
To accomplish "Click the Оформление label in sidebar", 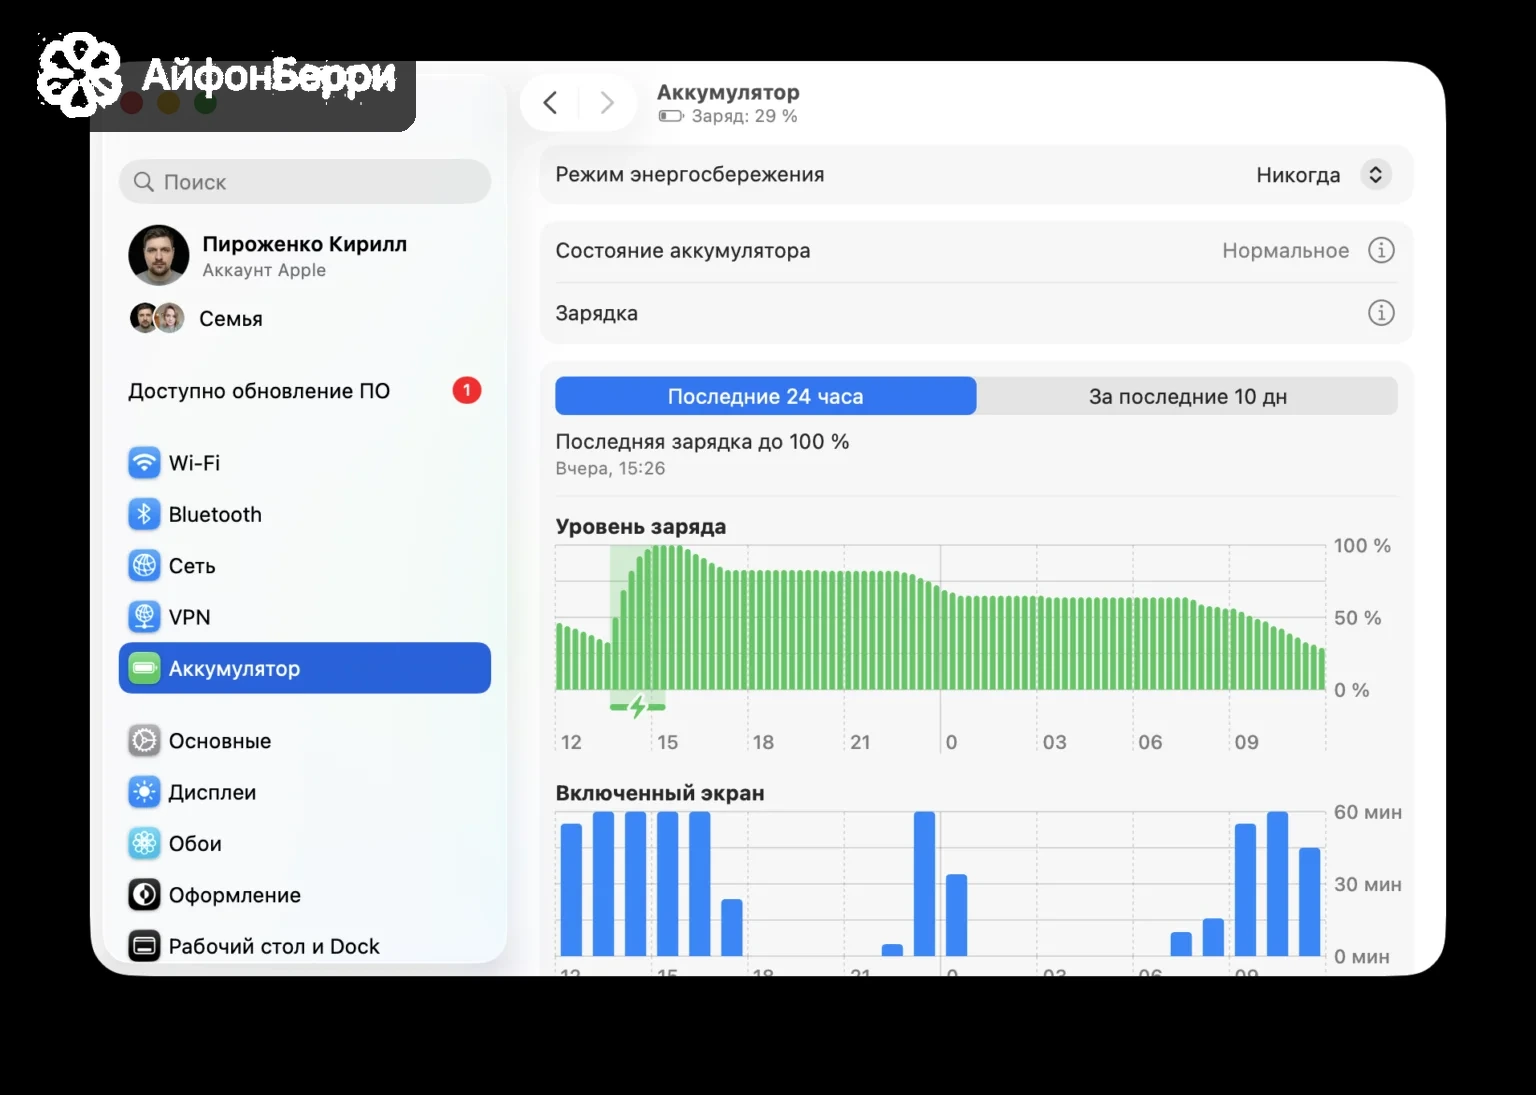I will click(235, 895).
